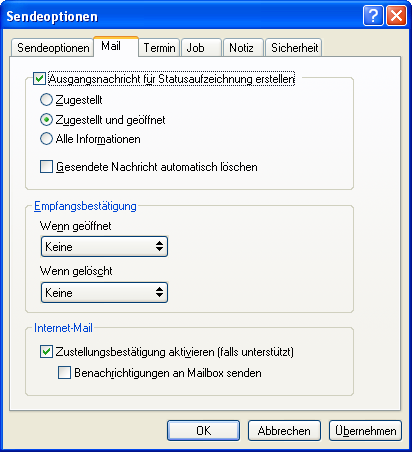Apply changes with Übernehmen button
The height and width of the screenshot is (452, 412).
pyautogui.click(x=365, y=431)
